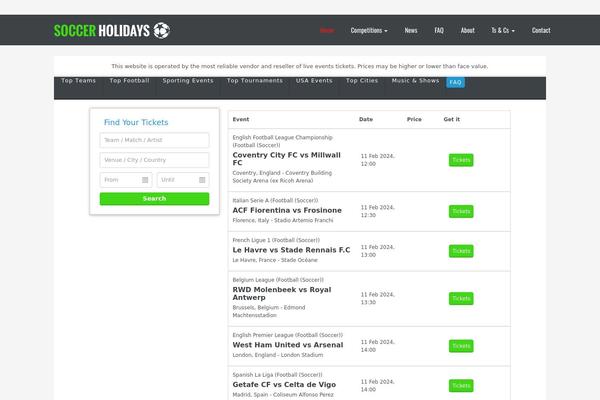Image resolution: width=600 pixels, height=400 pixels.
Task: Open Le Havre vs Stade Rennais F.C event
Action: [x=291, y=250]
